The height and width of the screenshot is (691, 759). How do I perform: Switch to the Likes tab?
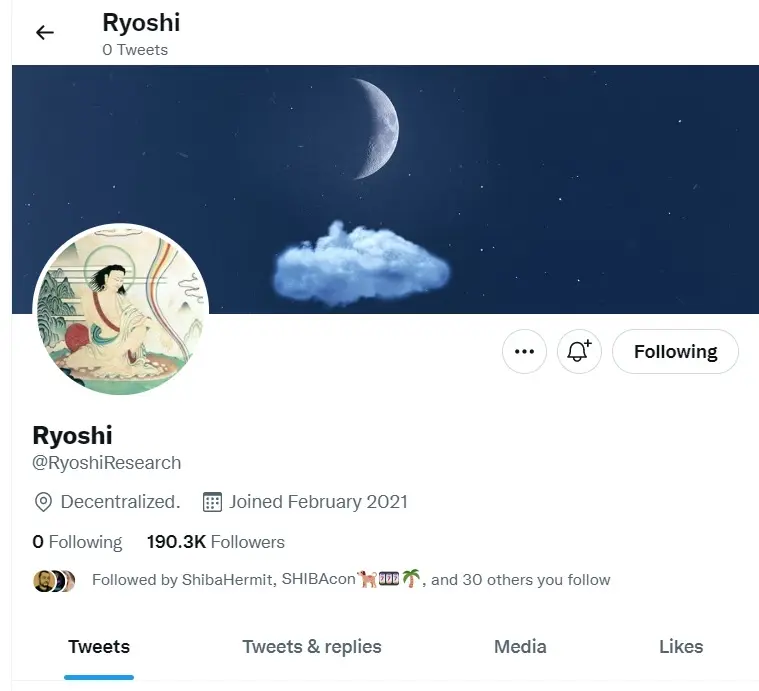click(x=681, y=647)
